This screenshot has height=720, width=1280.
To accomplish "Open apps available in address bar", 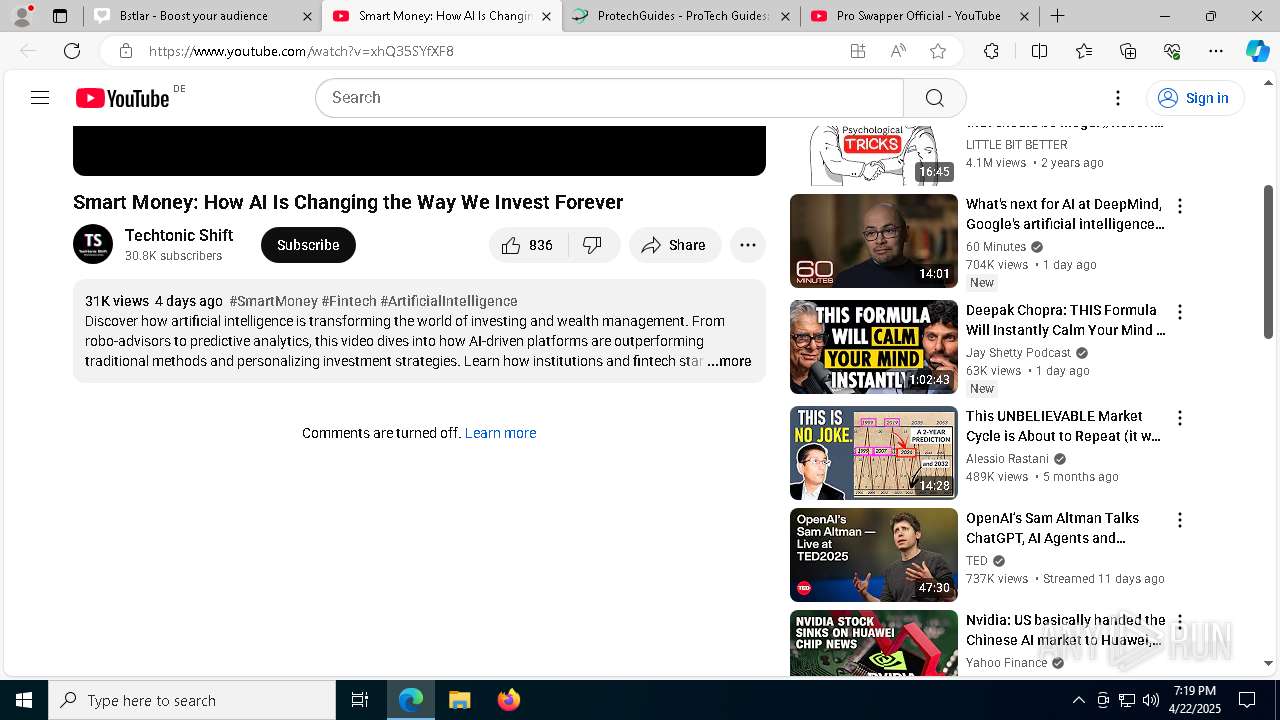I will pos(858,51).
